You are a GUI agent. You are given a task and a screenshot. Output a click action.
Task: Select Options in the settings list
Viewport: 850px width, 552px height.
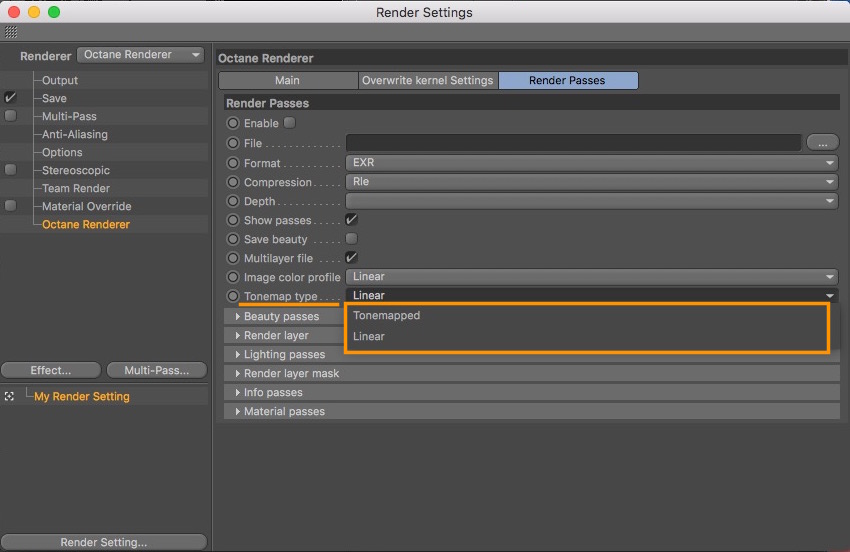click(x=62, y=152)
